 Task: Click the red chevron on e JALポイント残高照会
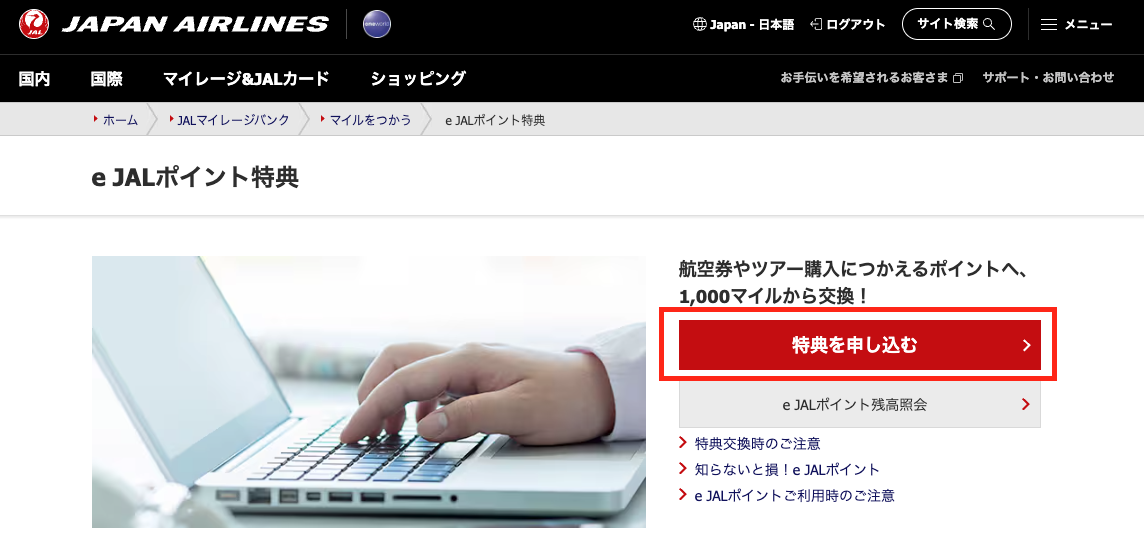click(x=1026, y=404)
